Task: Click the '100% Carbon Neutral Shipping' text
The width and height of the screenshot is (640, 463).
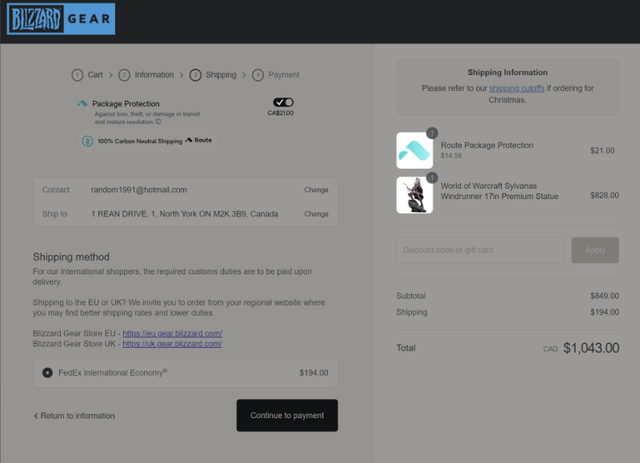Action: [140, 141]
